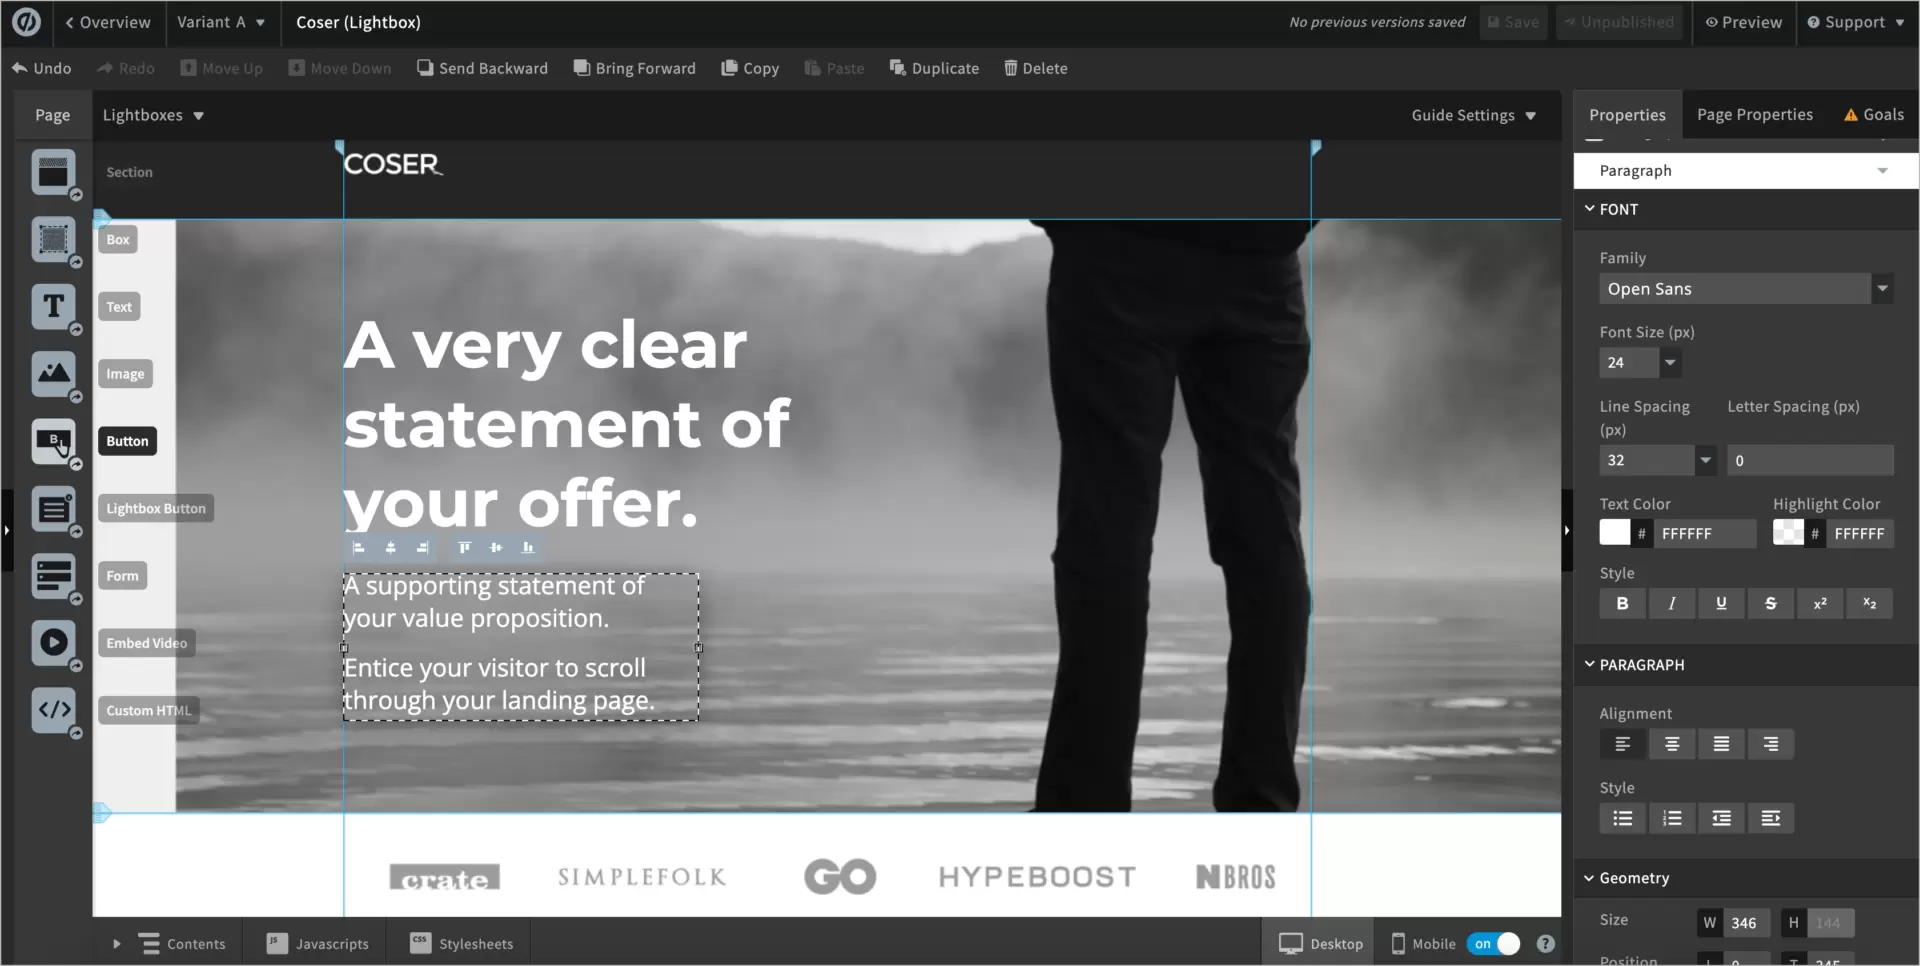1920x966 pixels.
Task: Open the help question mark icon
Action: pos(1545,944)
